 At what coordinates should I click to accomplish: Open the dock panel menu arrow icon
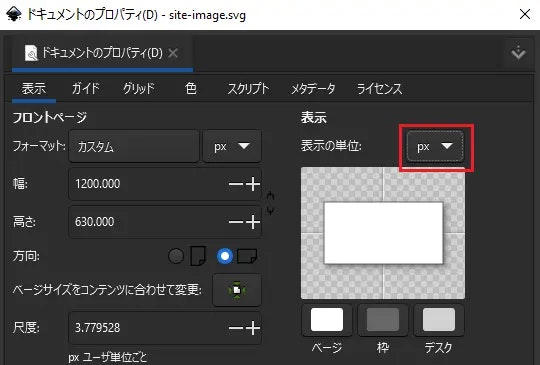point(518,53)
